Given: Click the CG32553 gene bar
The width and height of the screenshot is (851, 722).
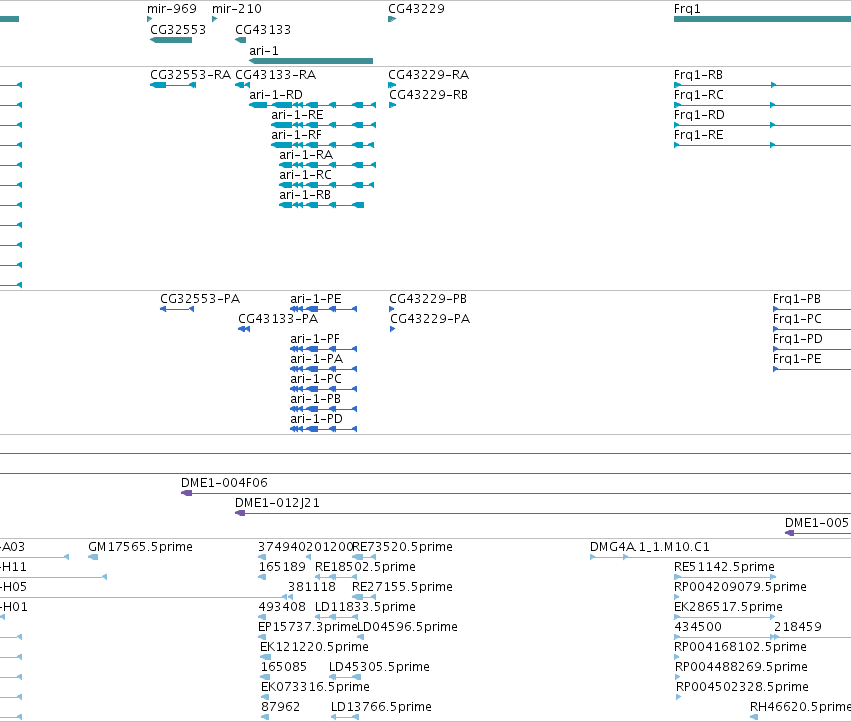Looking at the screenshot, I should [171, 40].
